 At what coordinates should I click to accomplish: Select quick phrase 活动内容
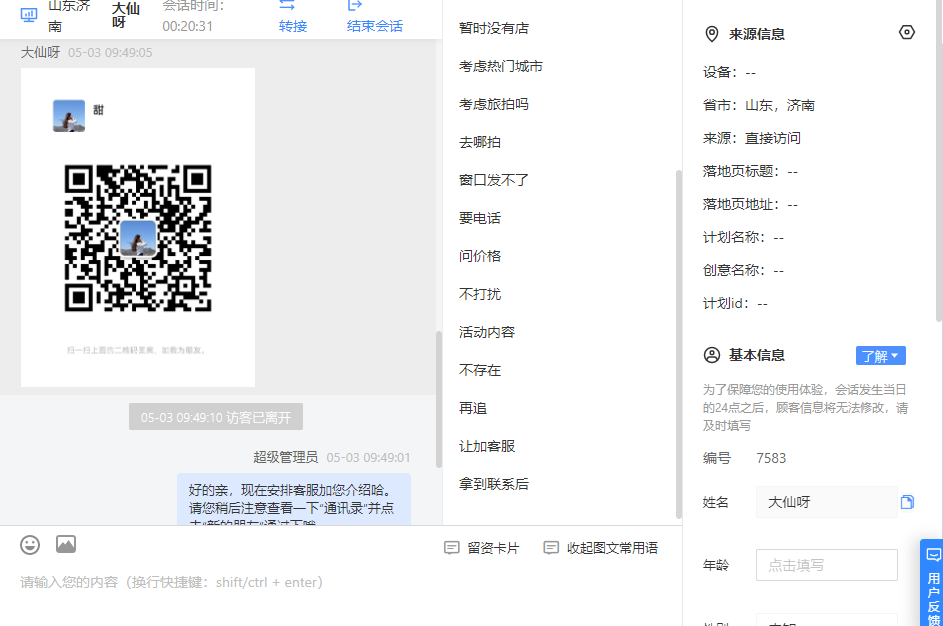[x=487, y=332]
